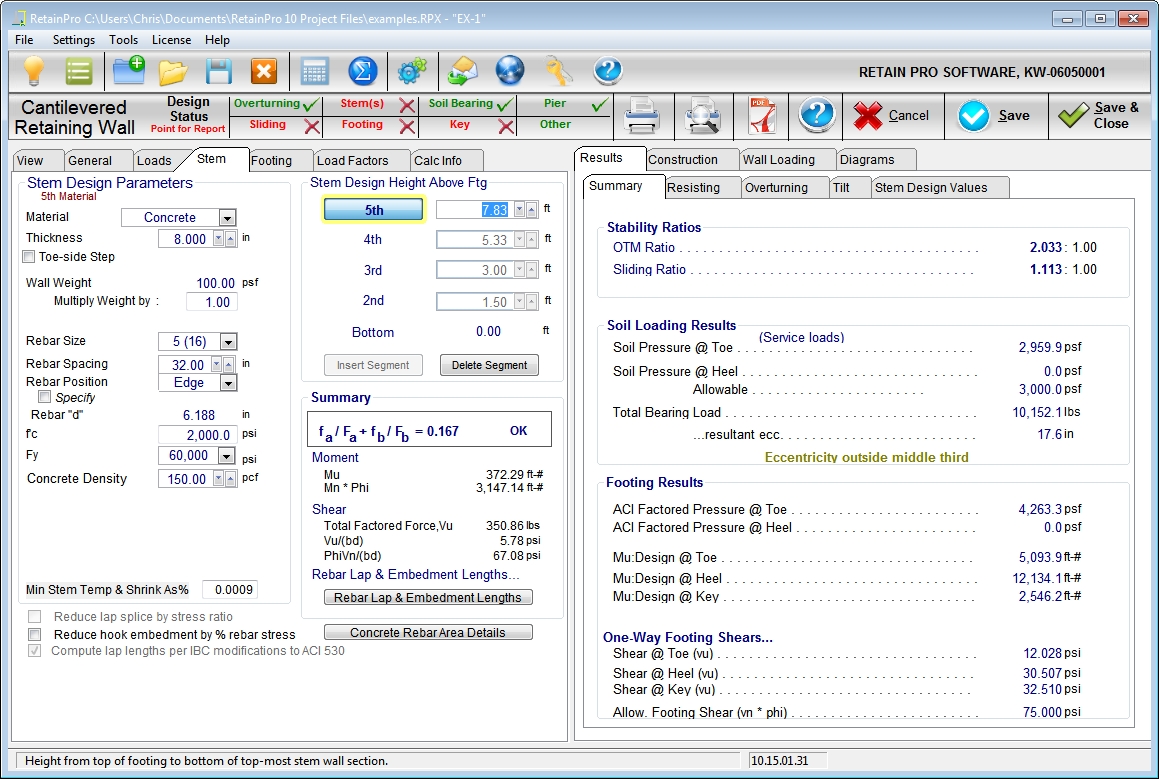Open the Concrete Density dropdown arrow

click(218, 479)
